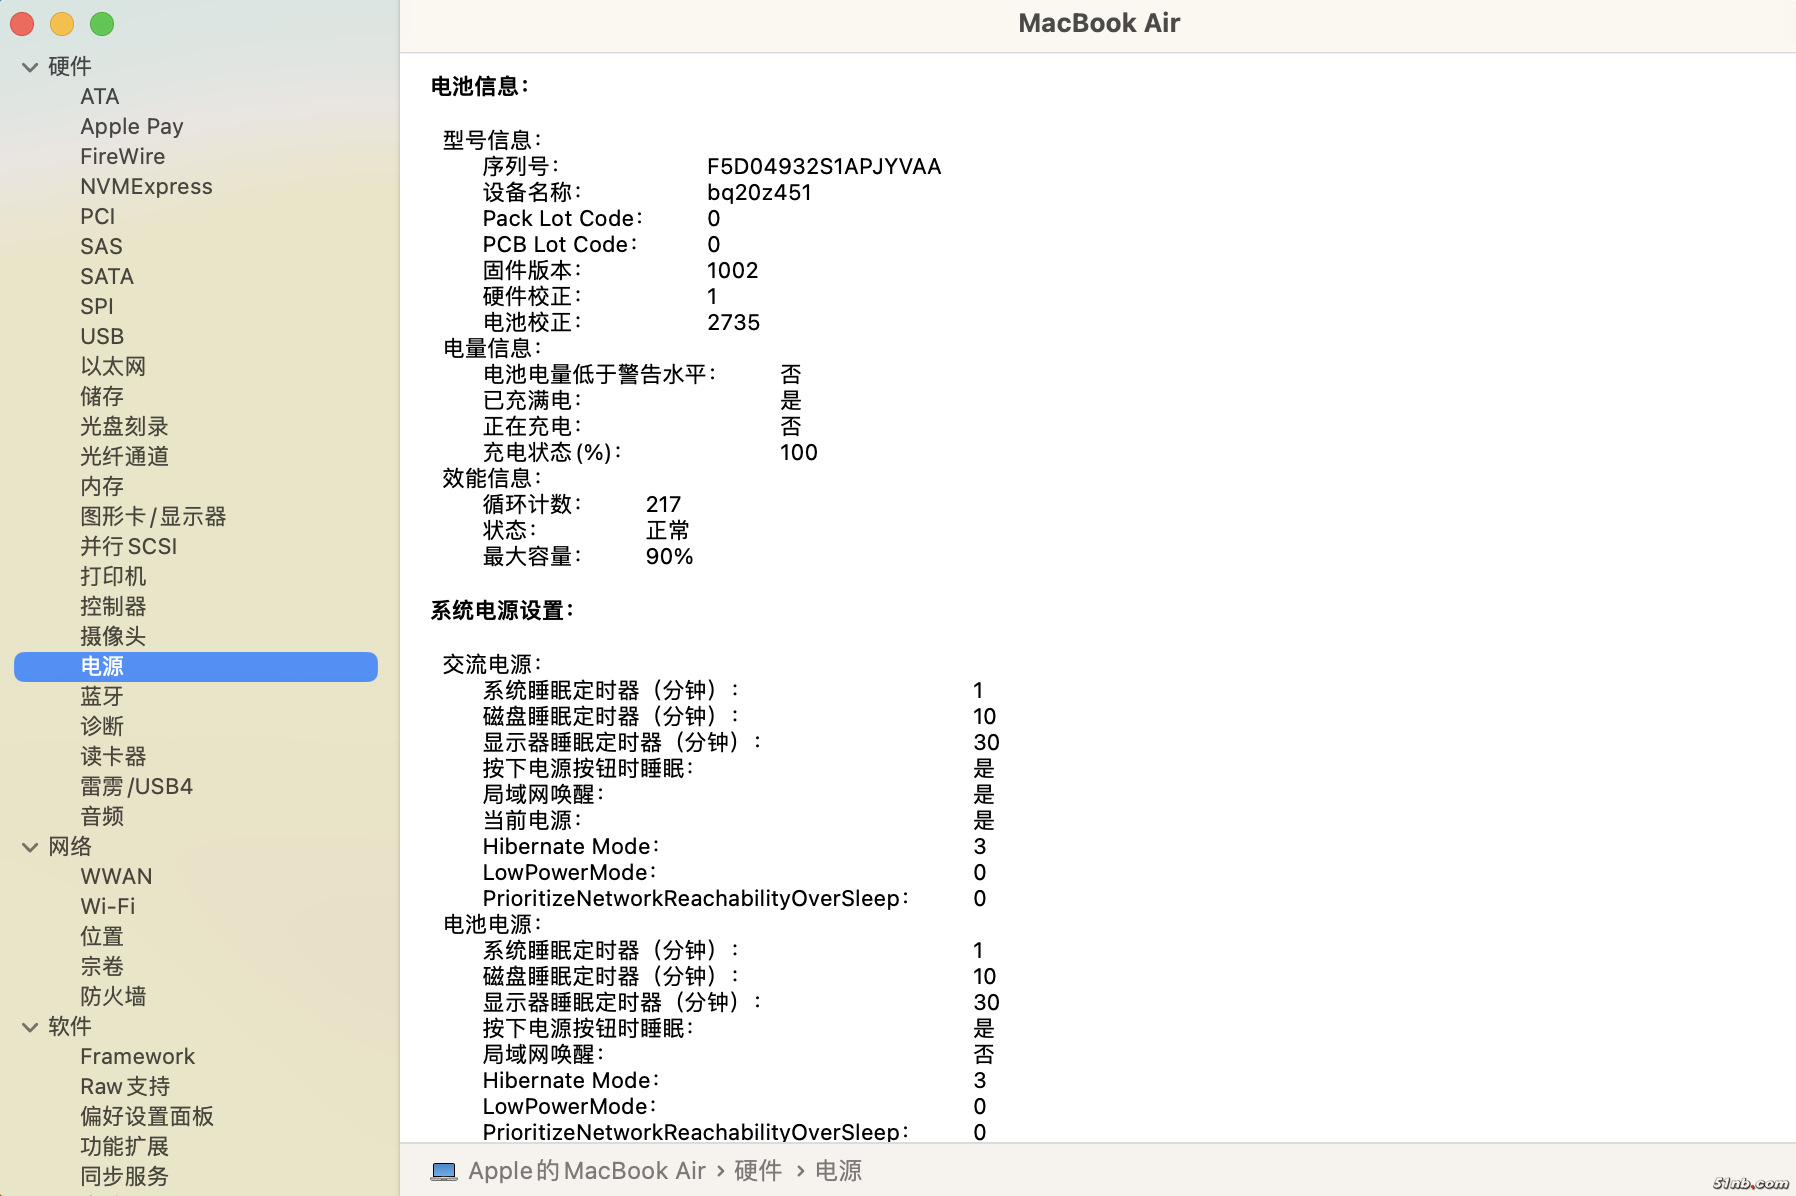
Task: Open 图形卡/显示器 graphics entry
Action: (x=153, y=517)
